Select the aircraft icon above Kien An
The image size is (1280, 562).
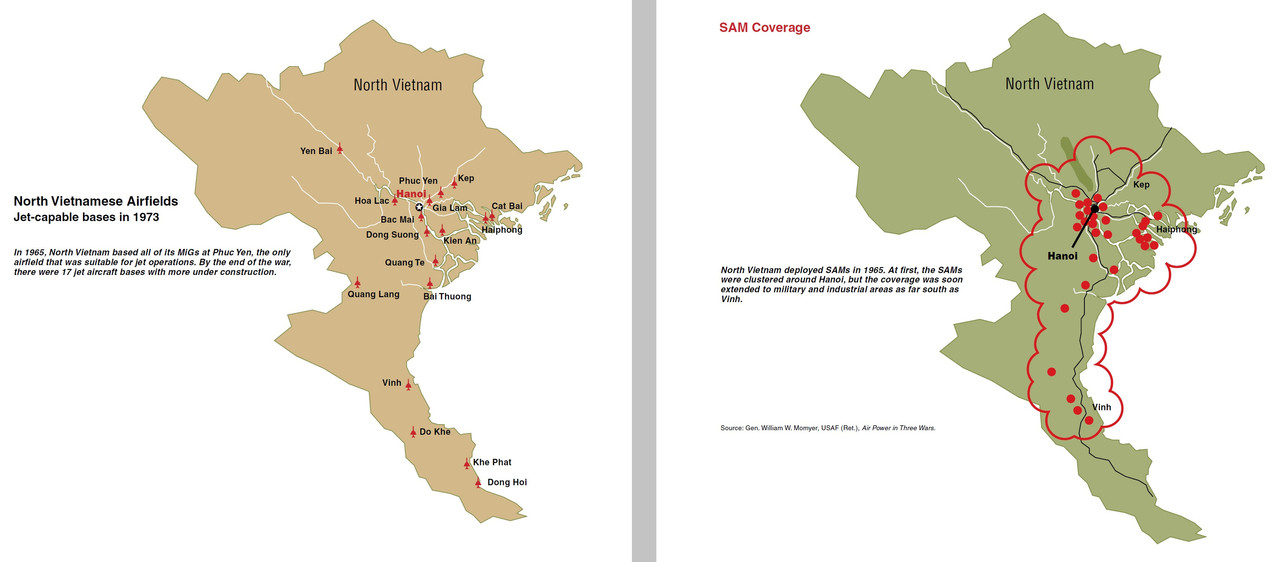tap(442, 230)
